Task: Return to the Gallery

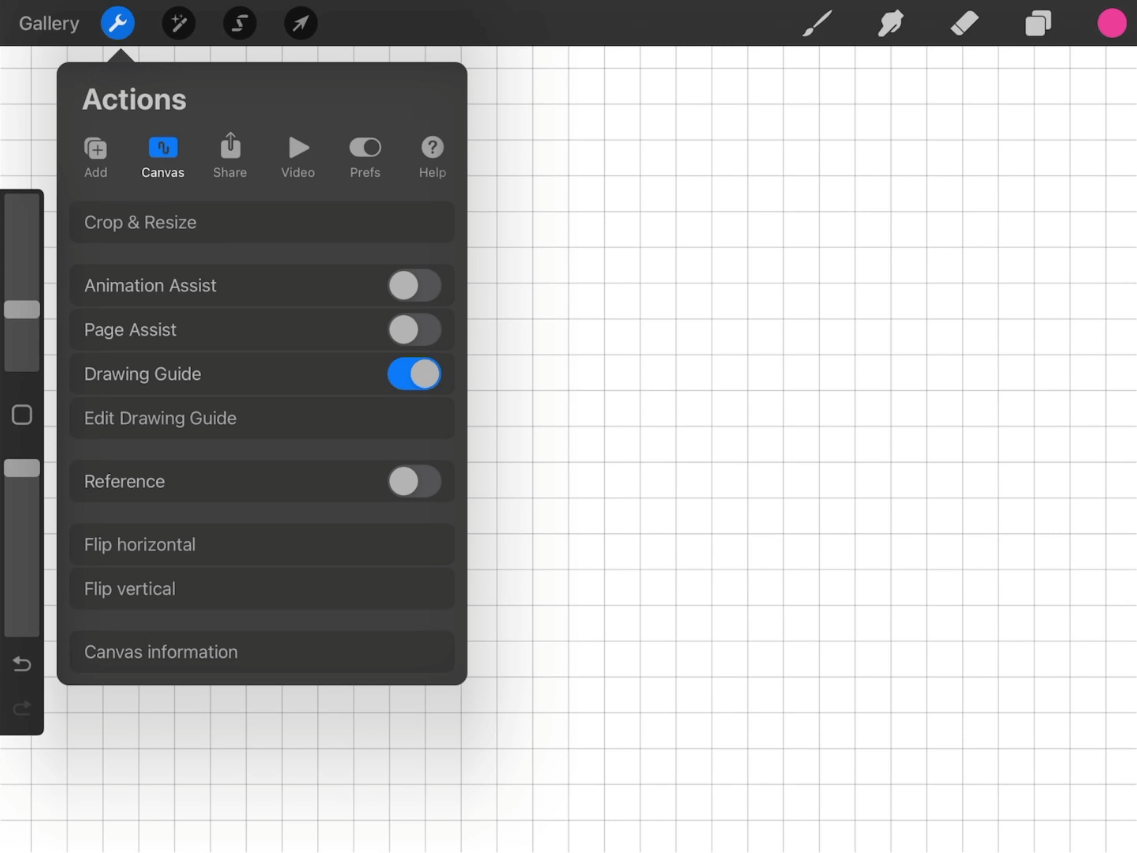Action: coord(49,23)
